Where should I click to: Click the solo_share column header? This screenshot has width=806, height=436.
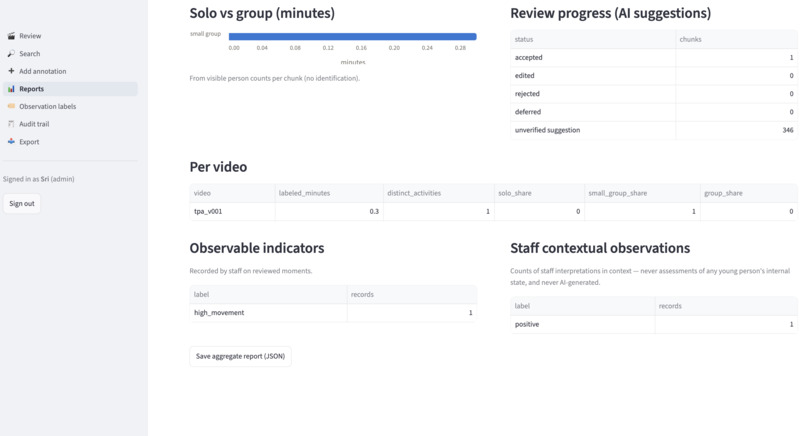(539, 193)
